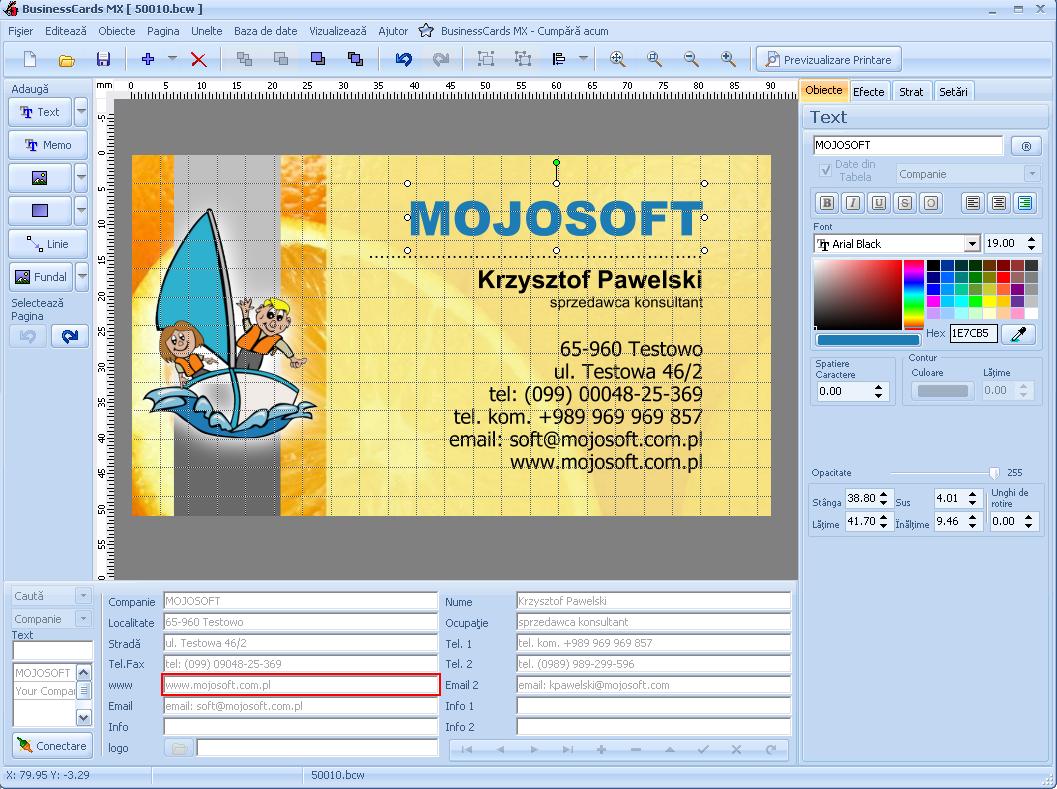Click the first magnifier zoom icon
Image resolution: width=1057 pixels, height=789 pixels.
pos(617,59)
